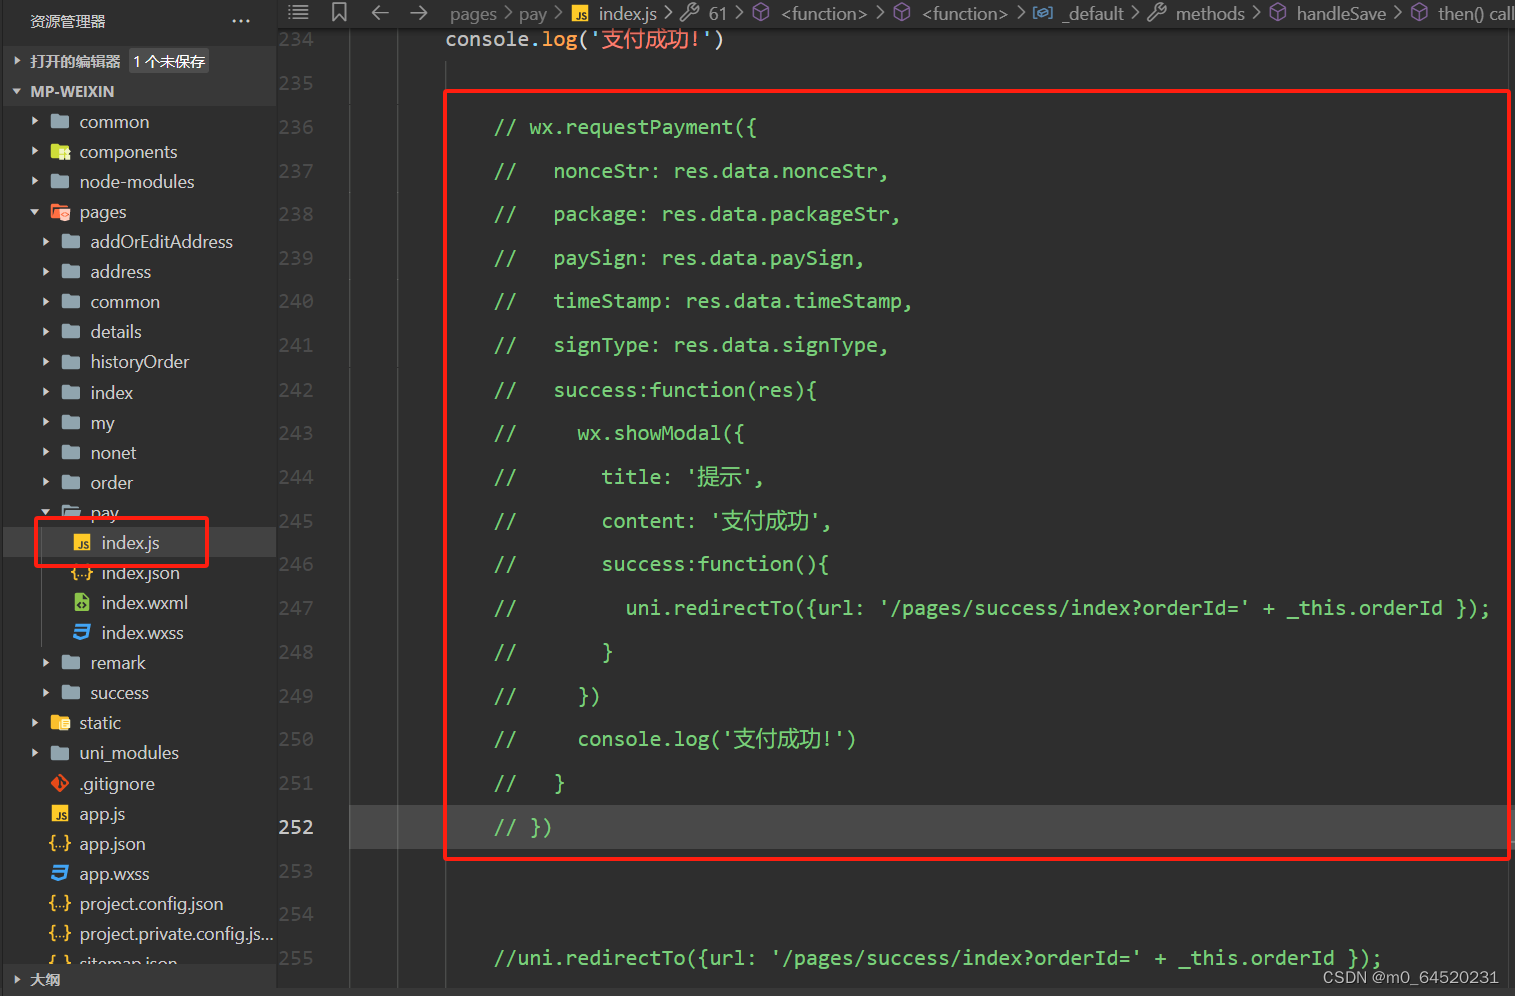Expand the remark folder

click(x=46, y=663)
